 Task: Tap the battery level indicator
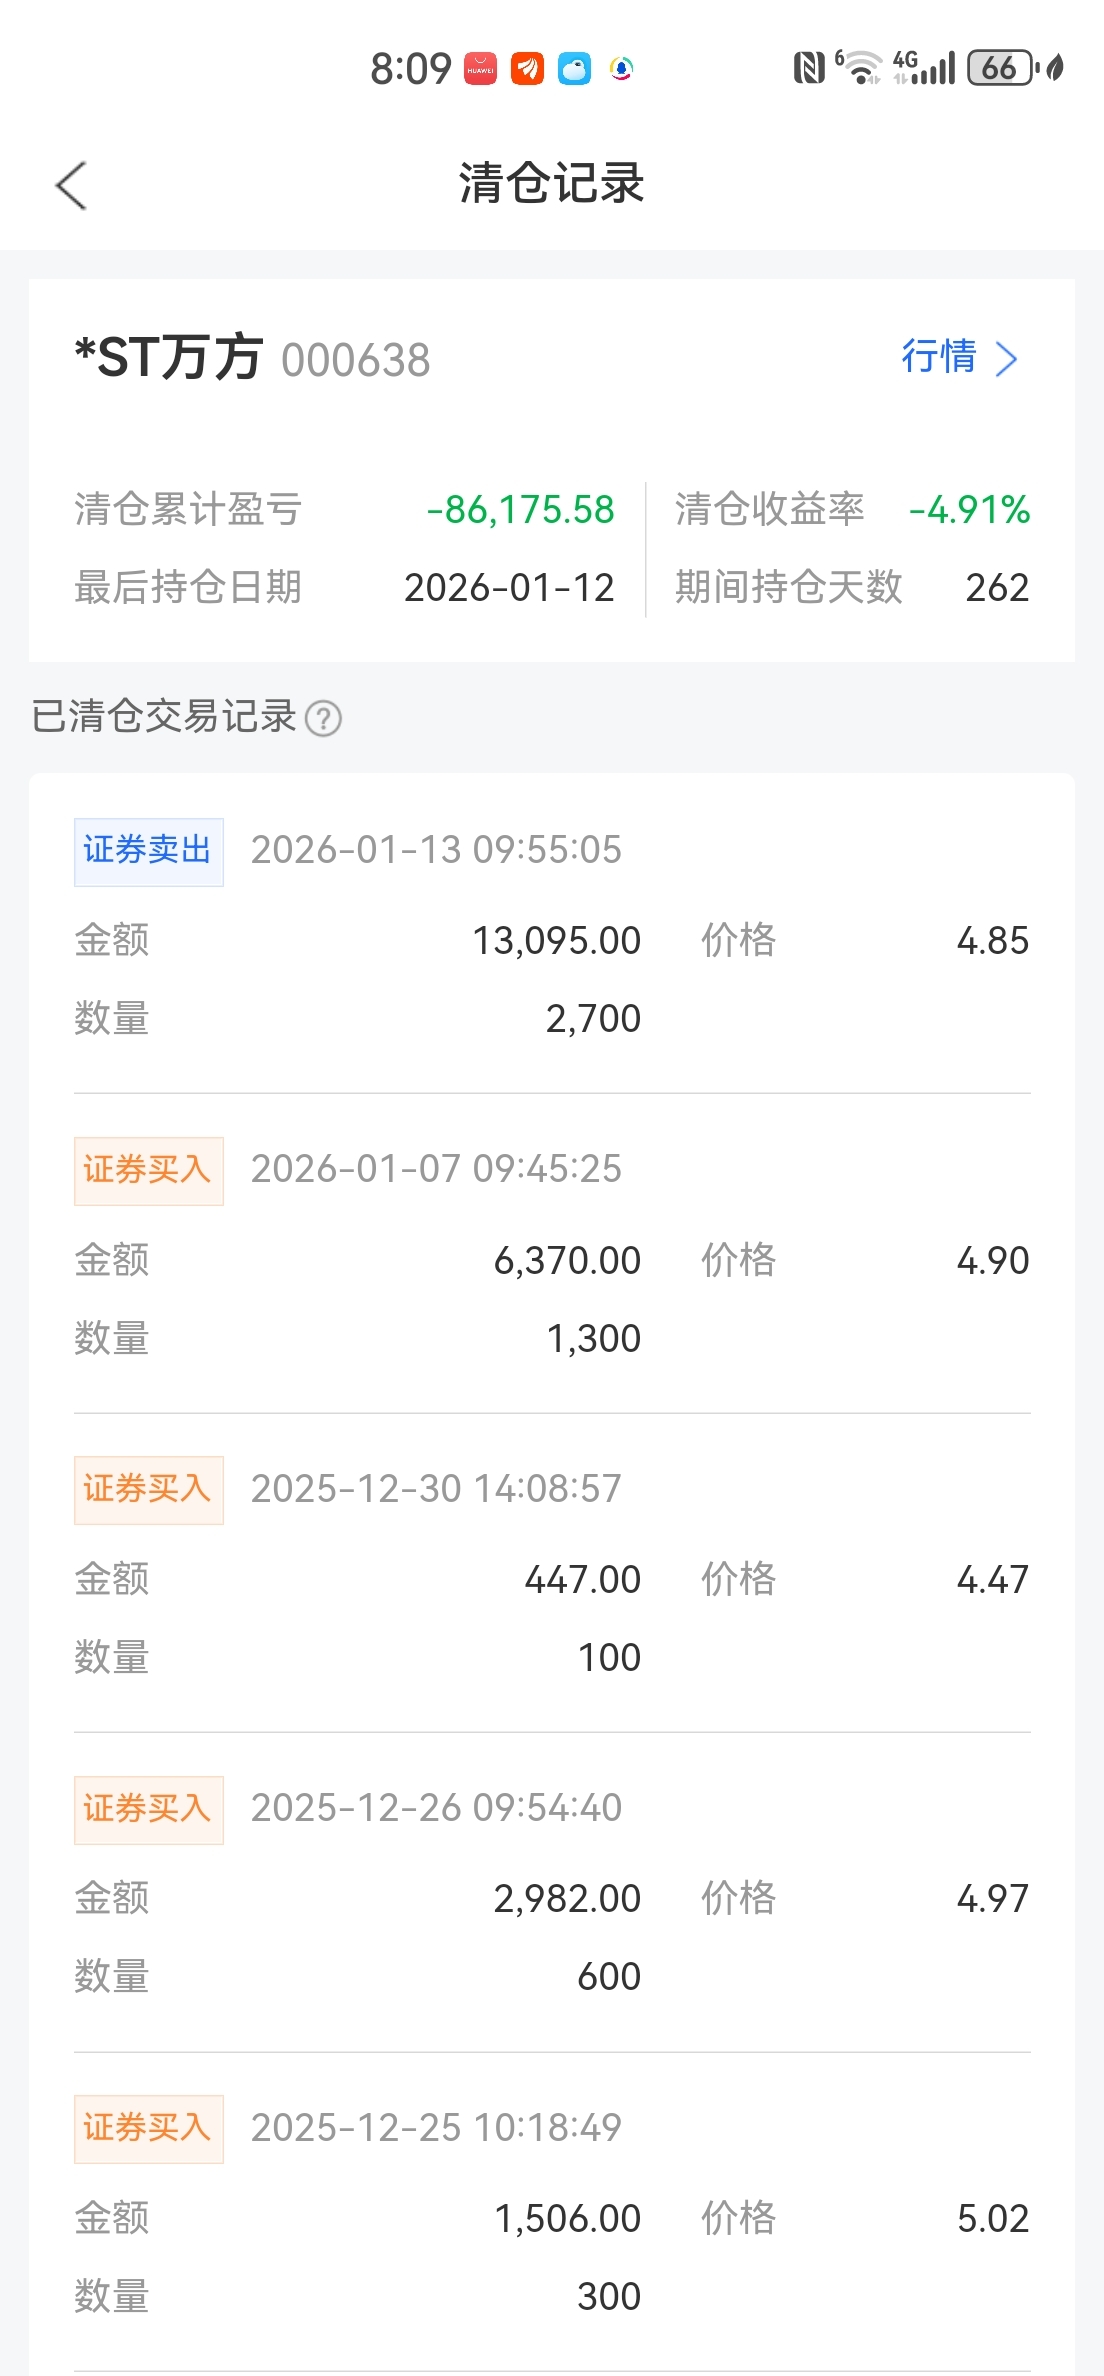tap(999, 68)
